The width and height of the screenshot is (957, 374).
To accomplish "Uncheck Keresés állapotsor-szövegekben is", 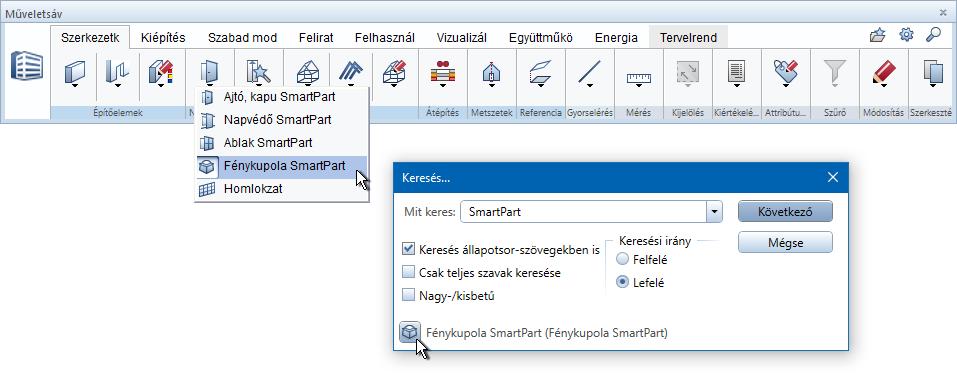I will coord(408,249).
